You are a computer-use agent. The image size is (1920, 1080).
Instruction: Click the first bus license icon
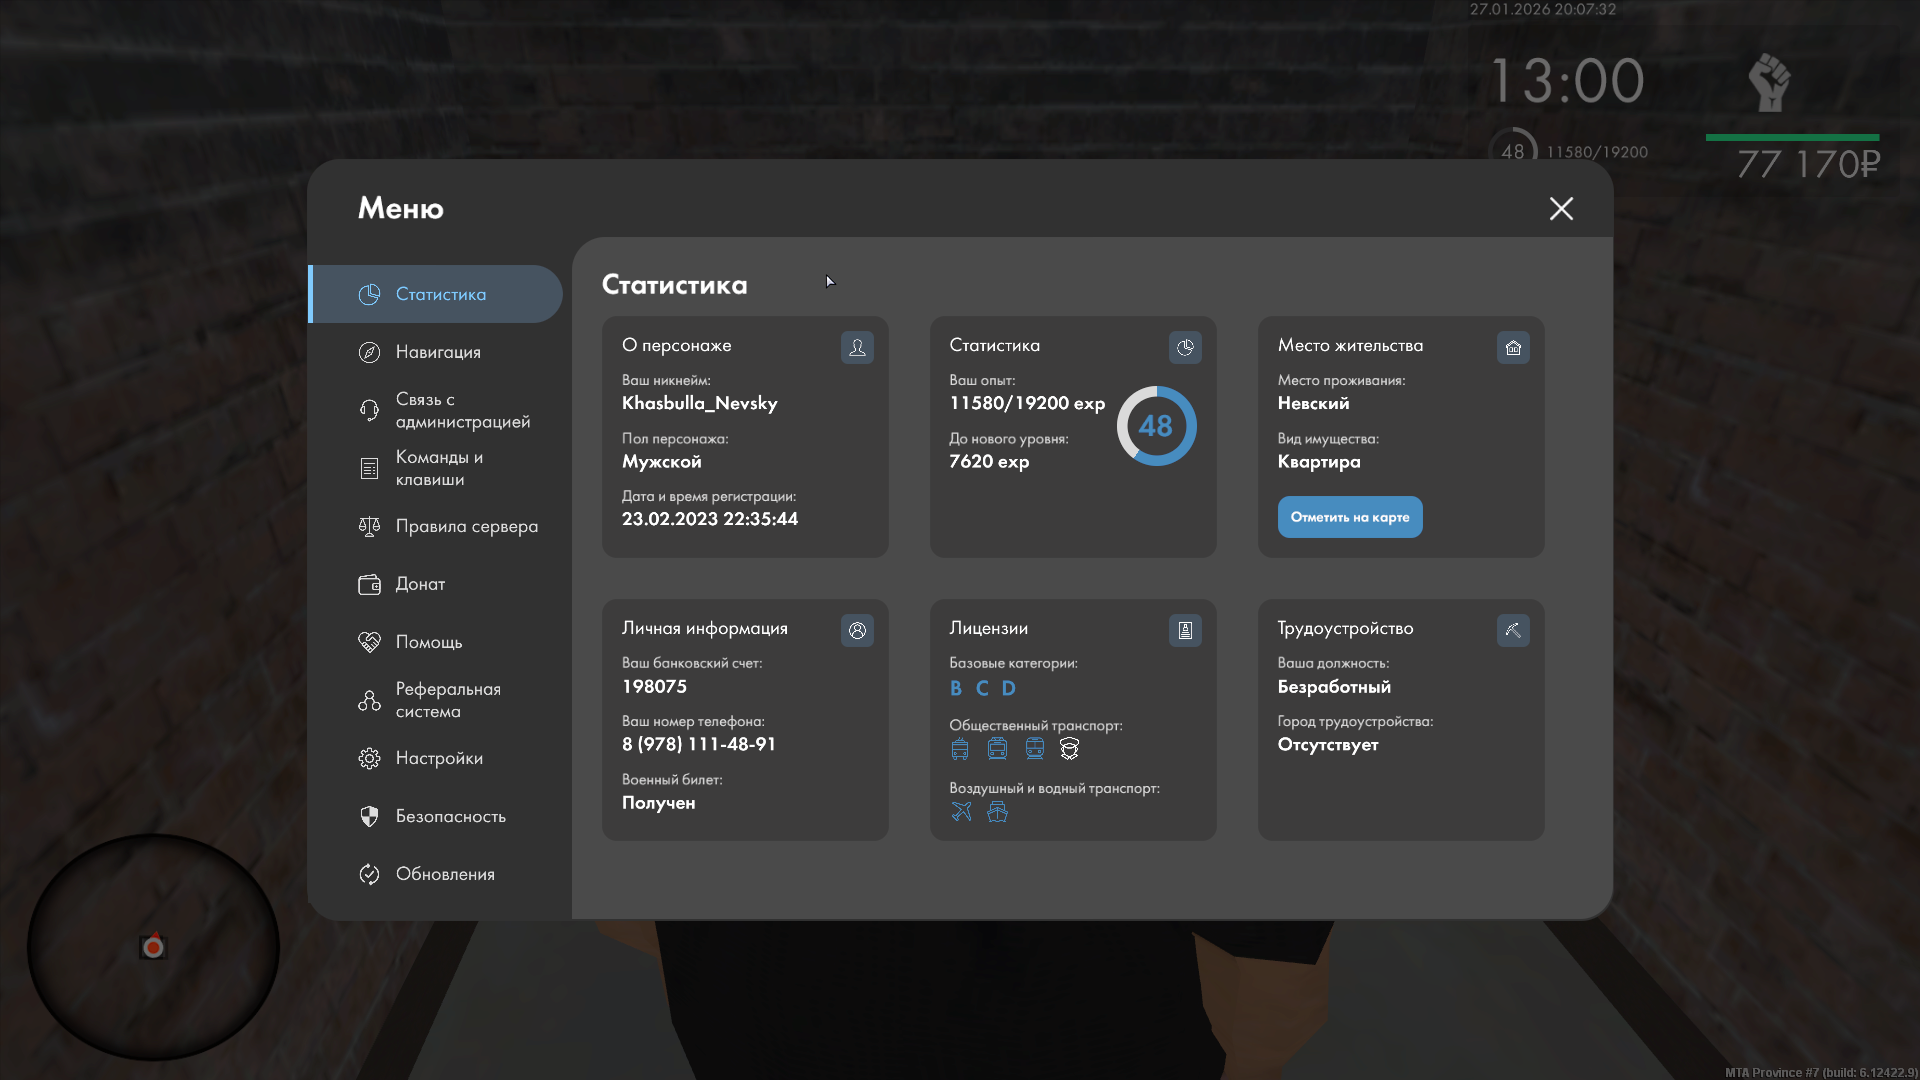pos(960,748)
